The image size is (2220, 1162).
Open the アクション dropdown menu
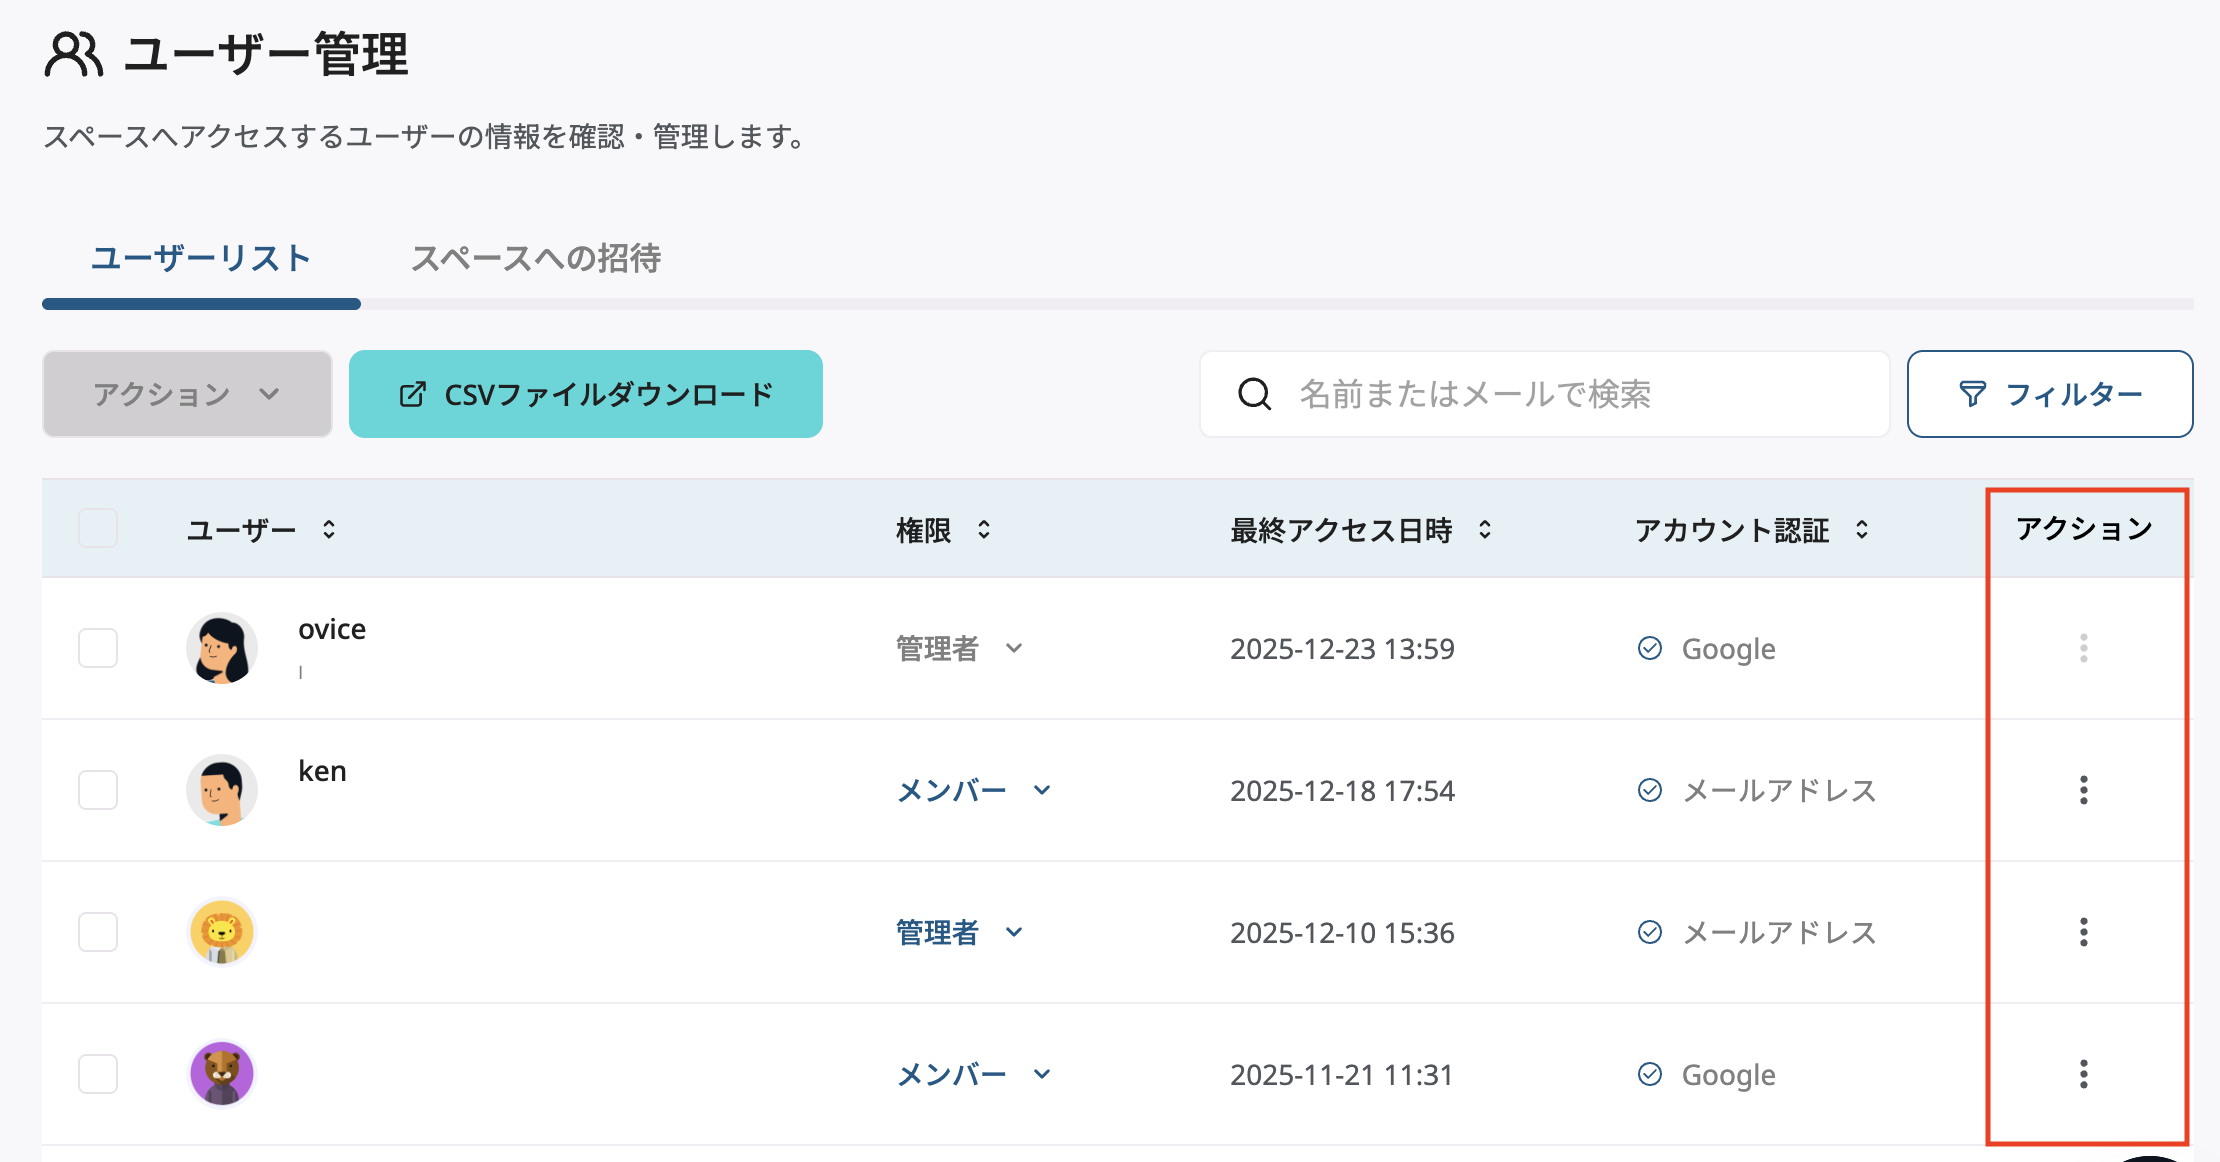[x=187, y=394]
